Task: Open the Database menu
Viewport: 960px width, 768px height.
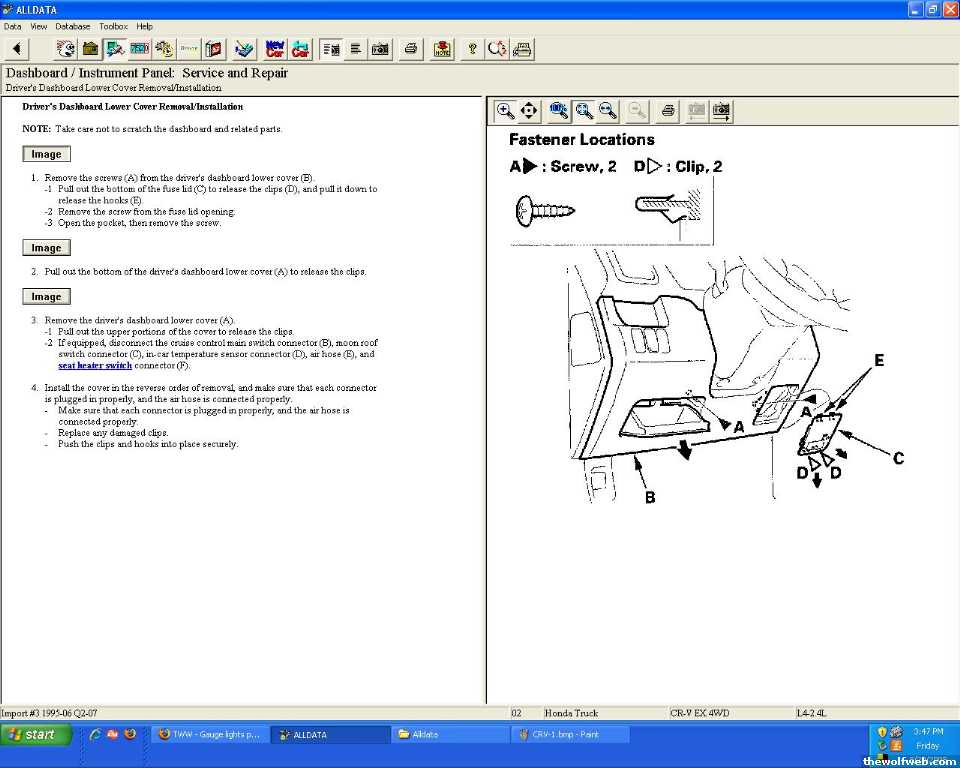Action: [x=72, y=26]
